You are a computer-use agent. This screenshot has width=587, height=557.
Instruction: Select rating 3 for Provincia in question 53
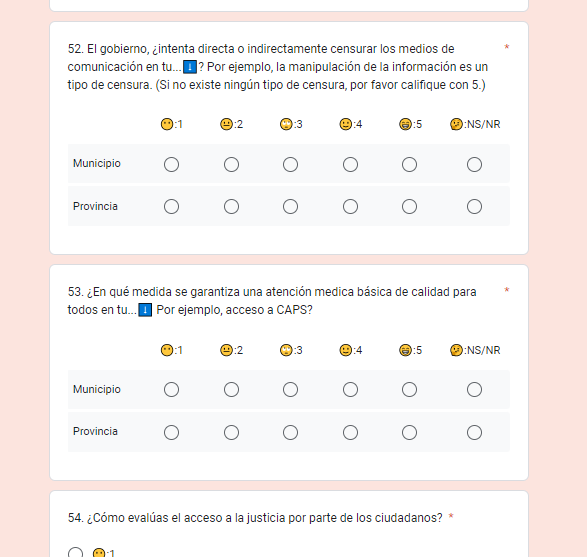[291, 433]
